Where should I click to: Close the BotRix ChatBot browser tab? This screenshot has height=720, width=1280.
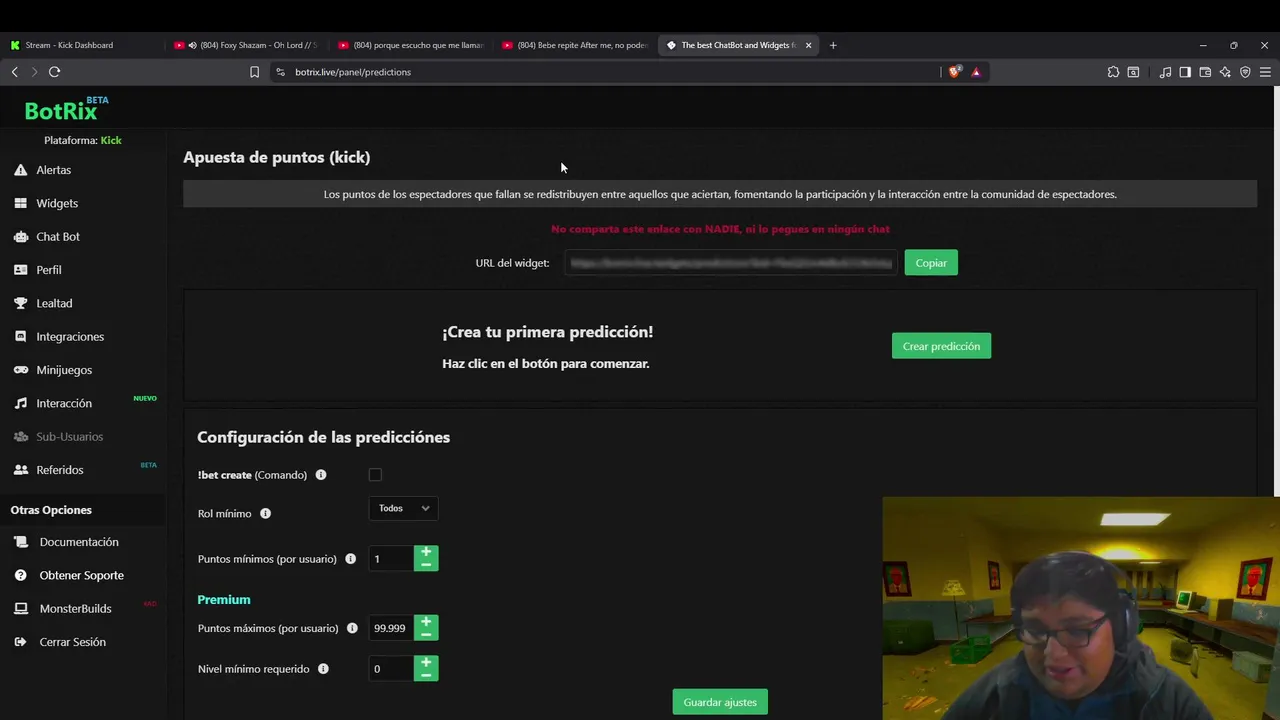click(808, 45)
